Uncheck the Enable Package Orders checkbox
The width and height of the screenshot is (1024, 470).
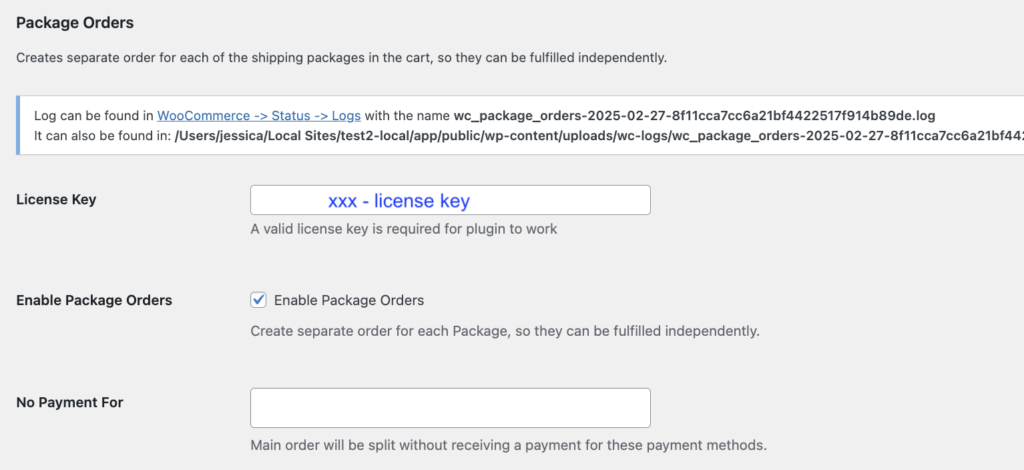(x=259, y=300)
